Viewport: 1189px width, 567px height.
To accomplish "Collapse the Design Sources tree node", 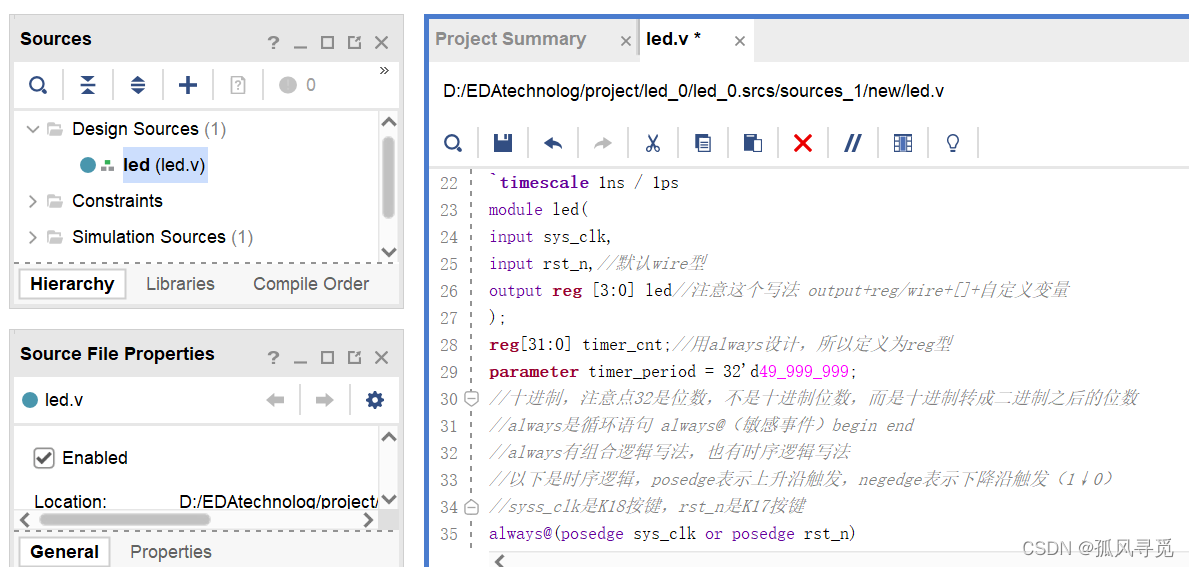I will coord(32,129).
